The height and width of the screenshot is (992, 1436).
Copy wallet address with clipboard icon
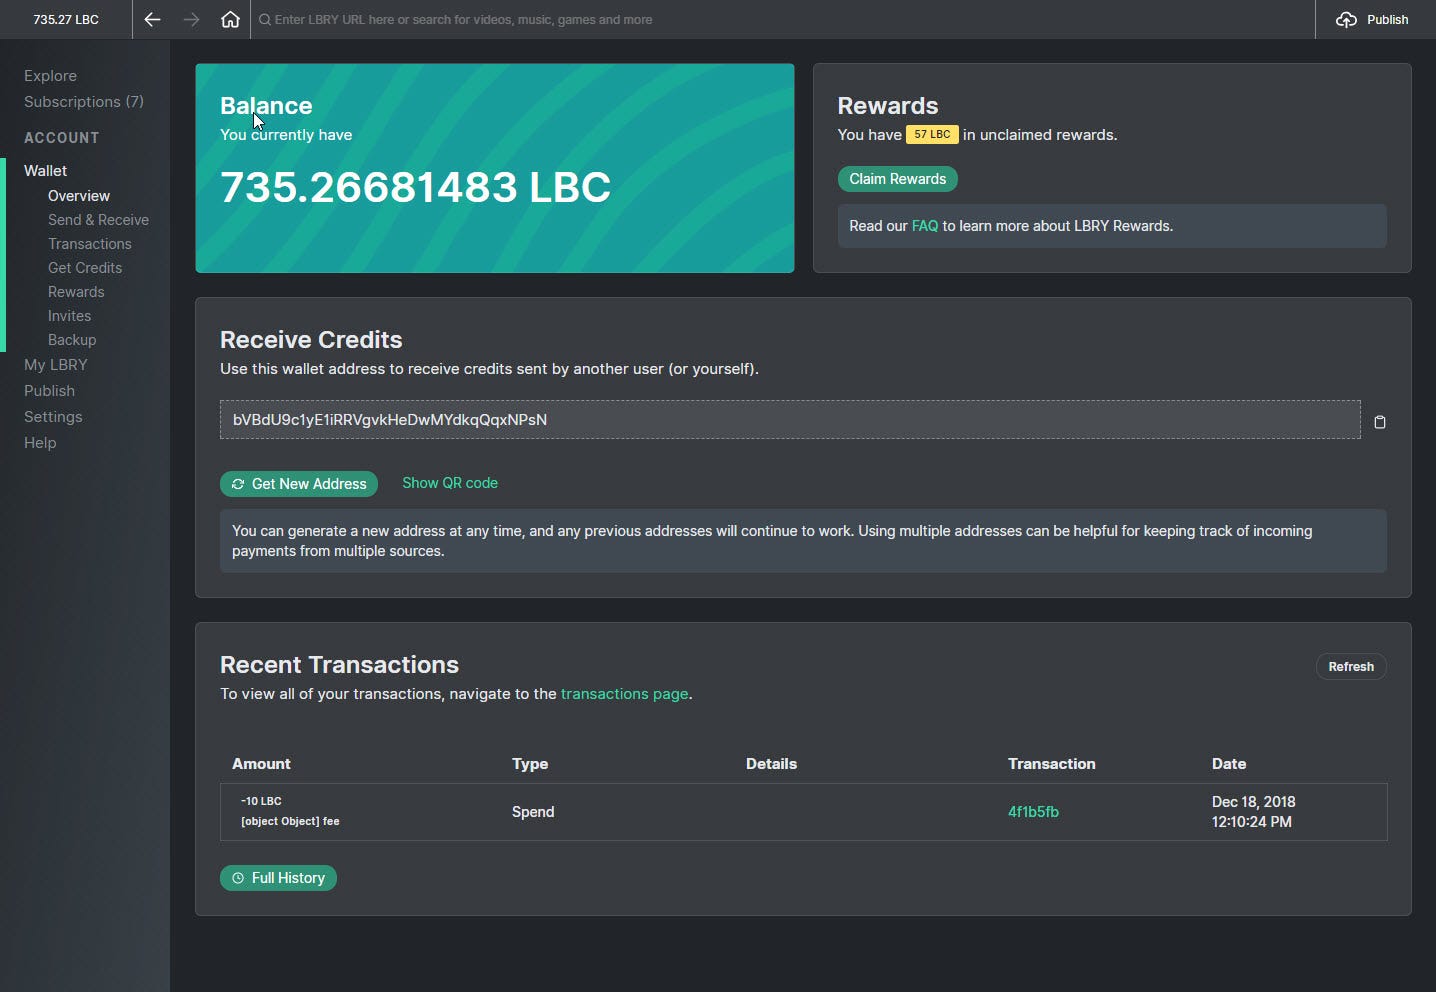[x=1380, y=422]
